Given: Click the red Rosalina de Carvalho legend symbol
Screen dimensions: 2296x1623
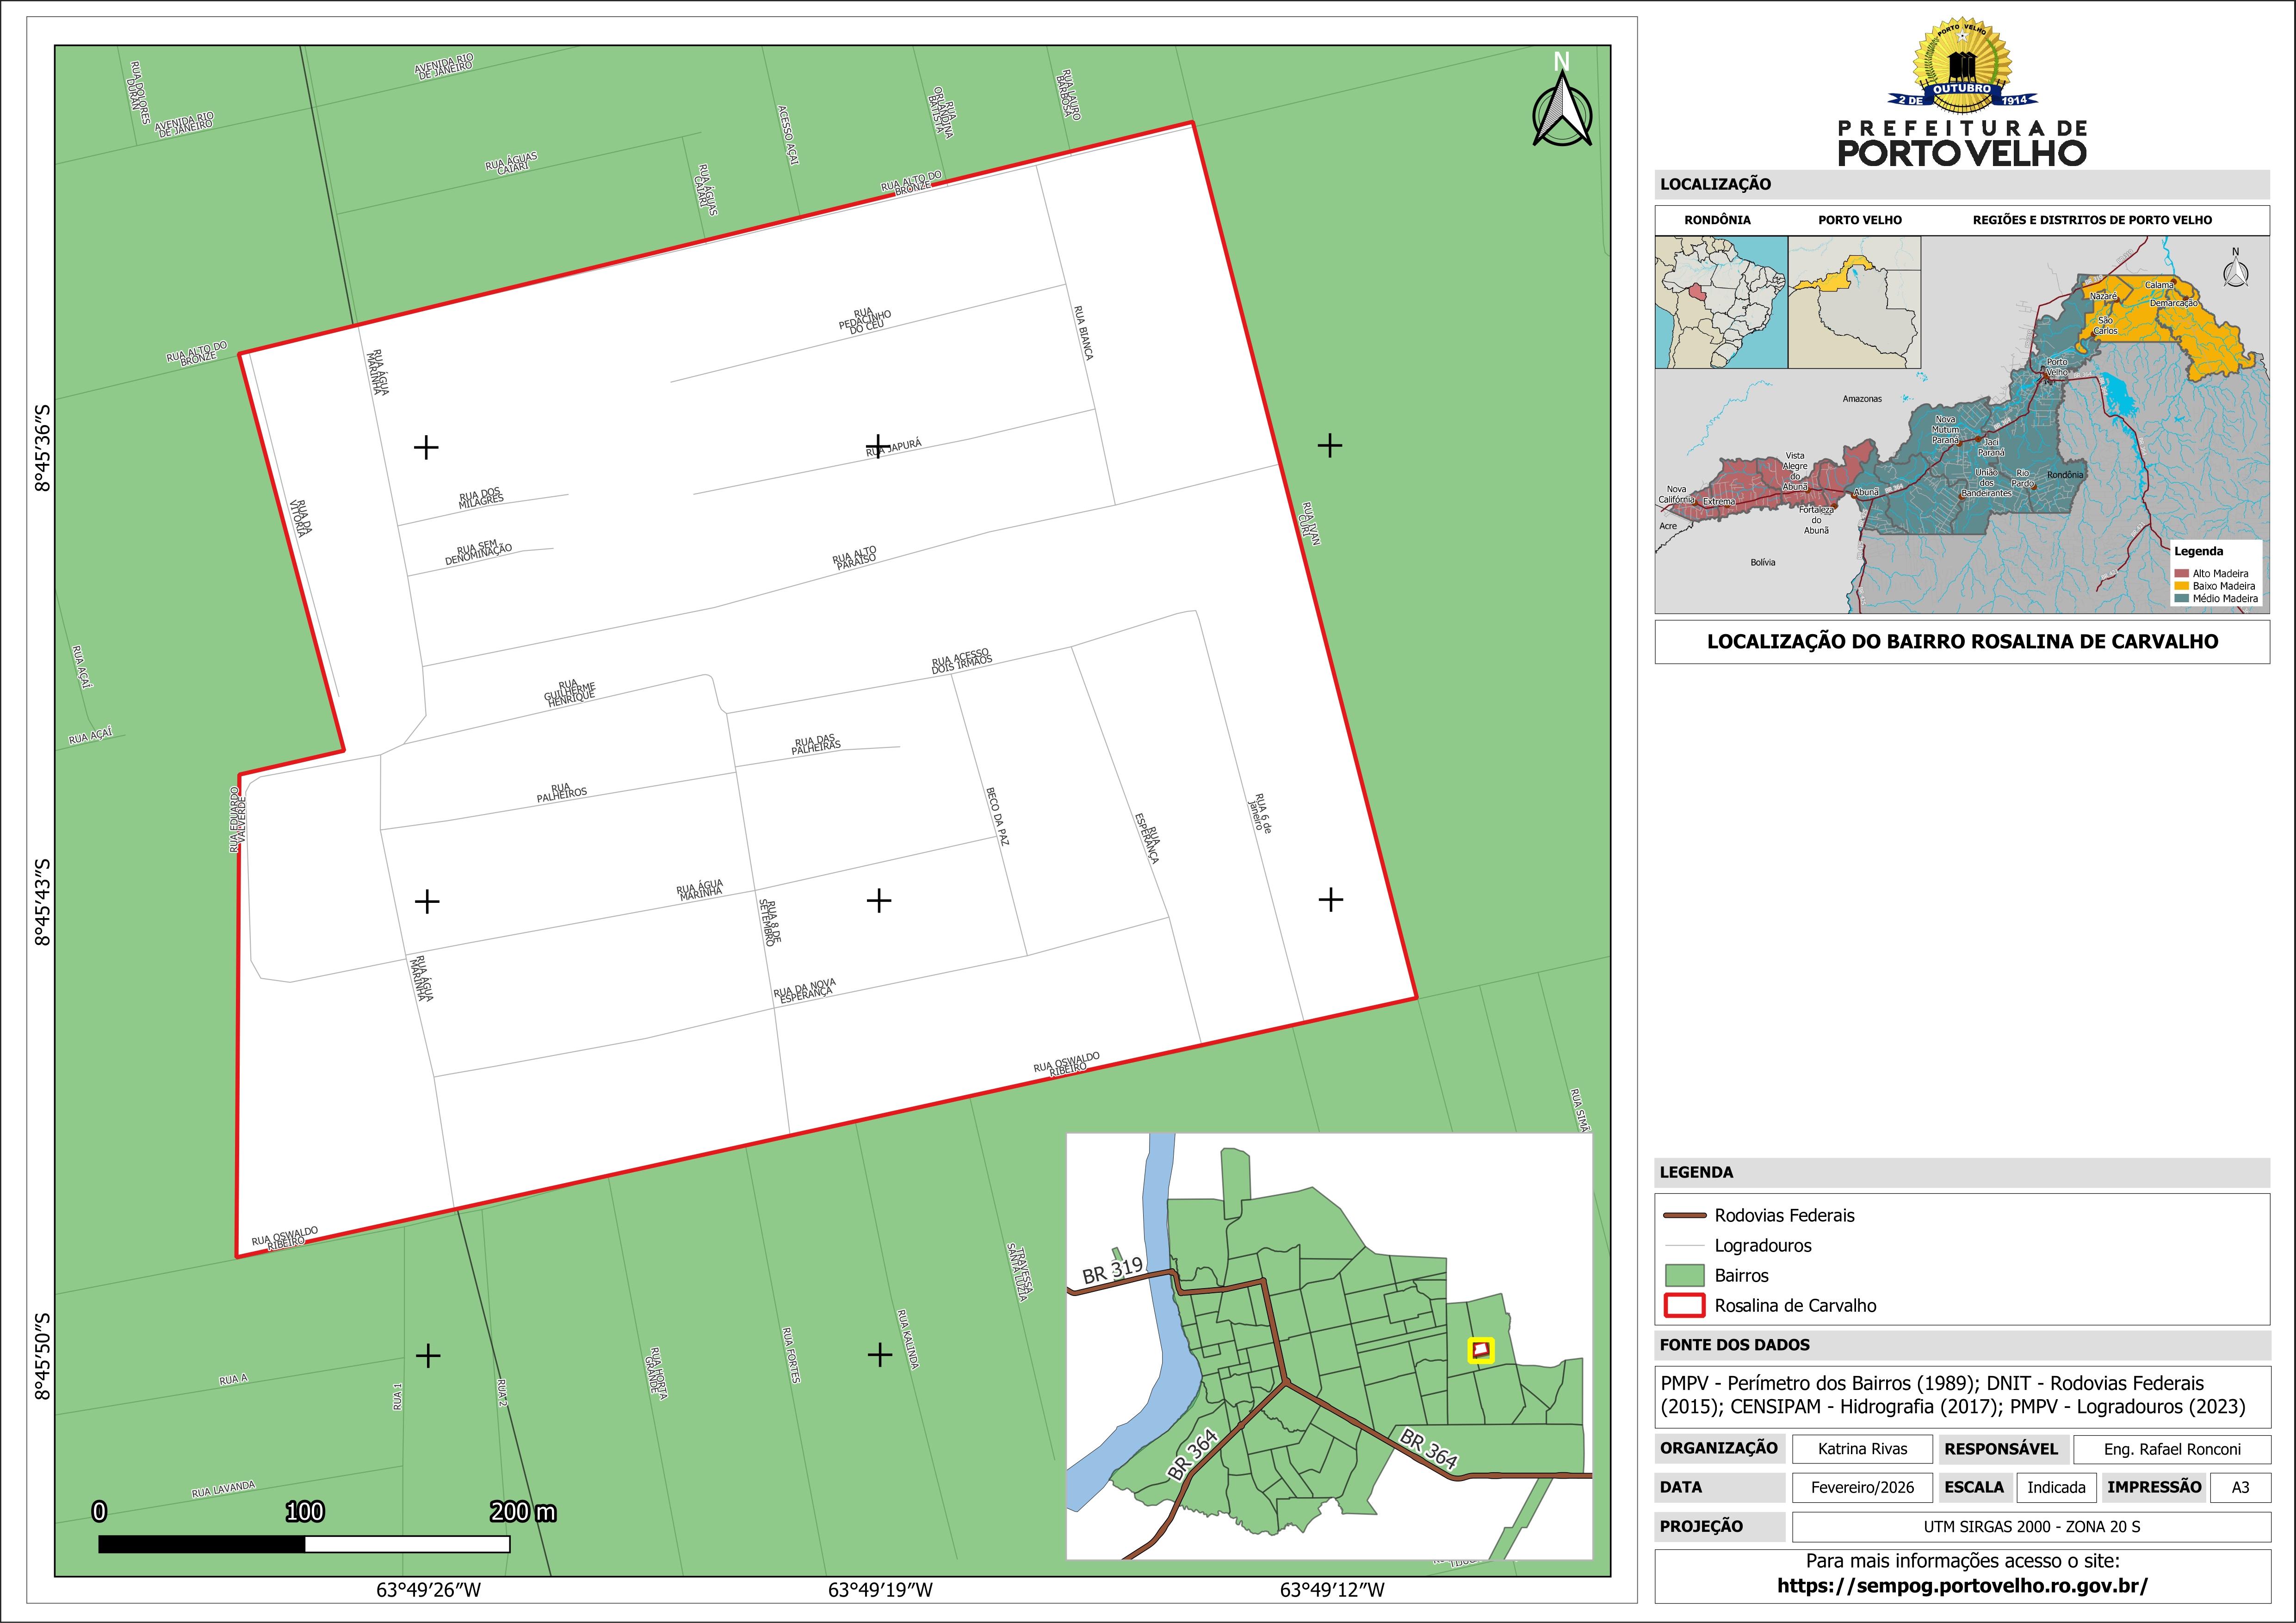Looking at the screenshot, I should [x=1684, y=1305].
